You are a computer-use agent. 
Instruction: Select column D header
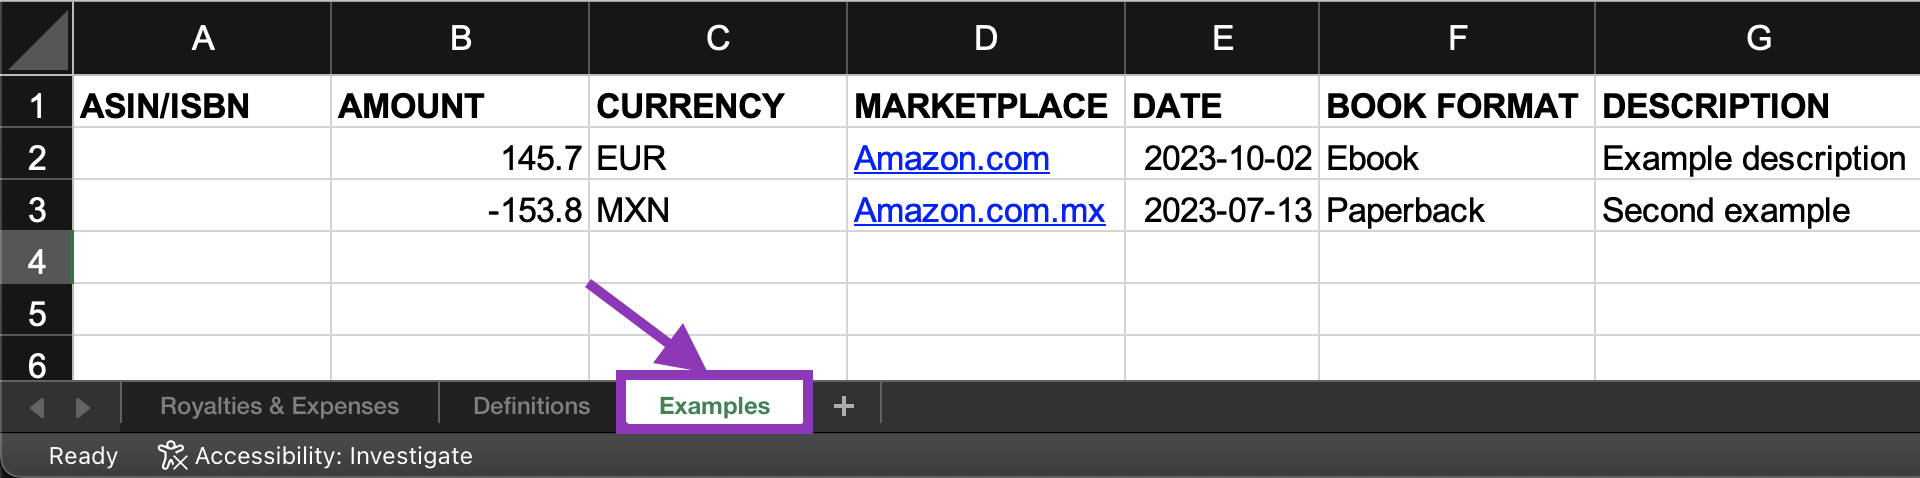pos(986,38)
